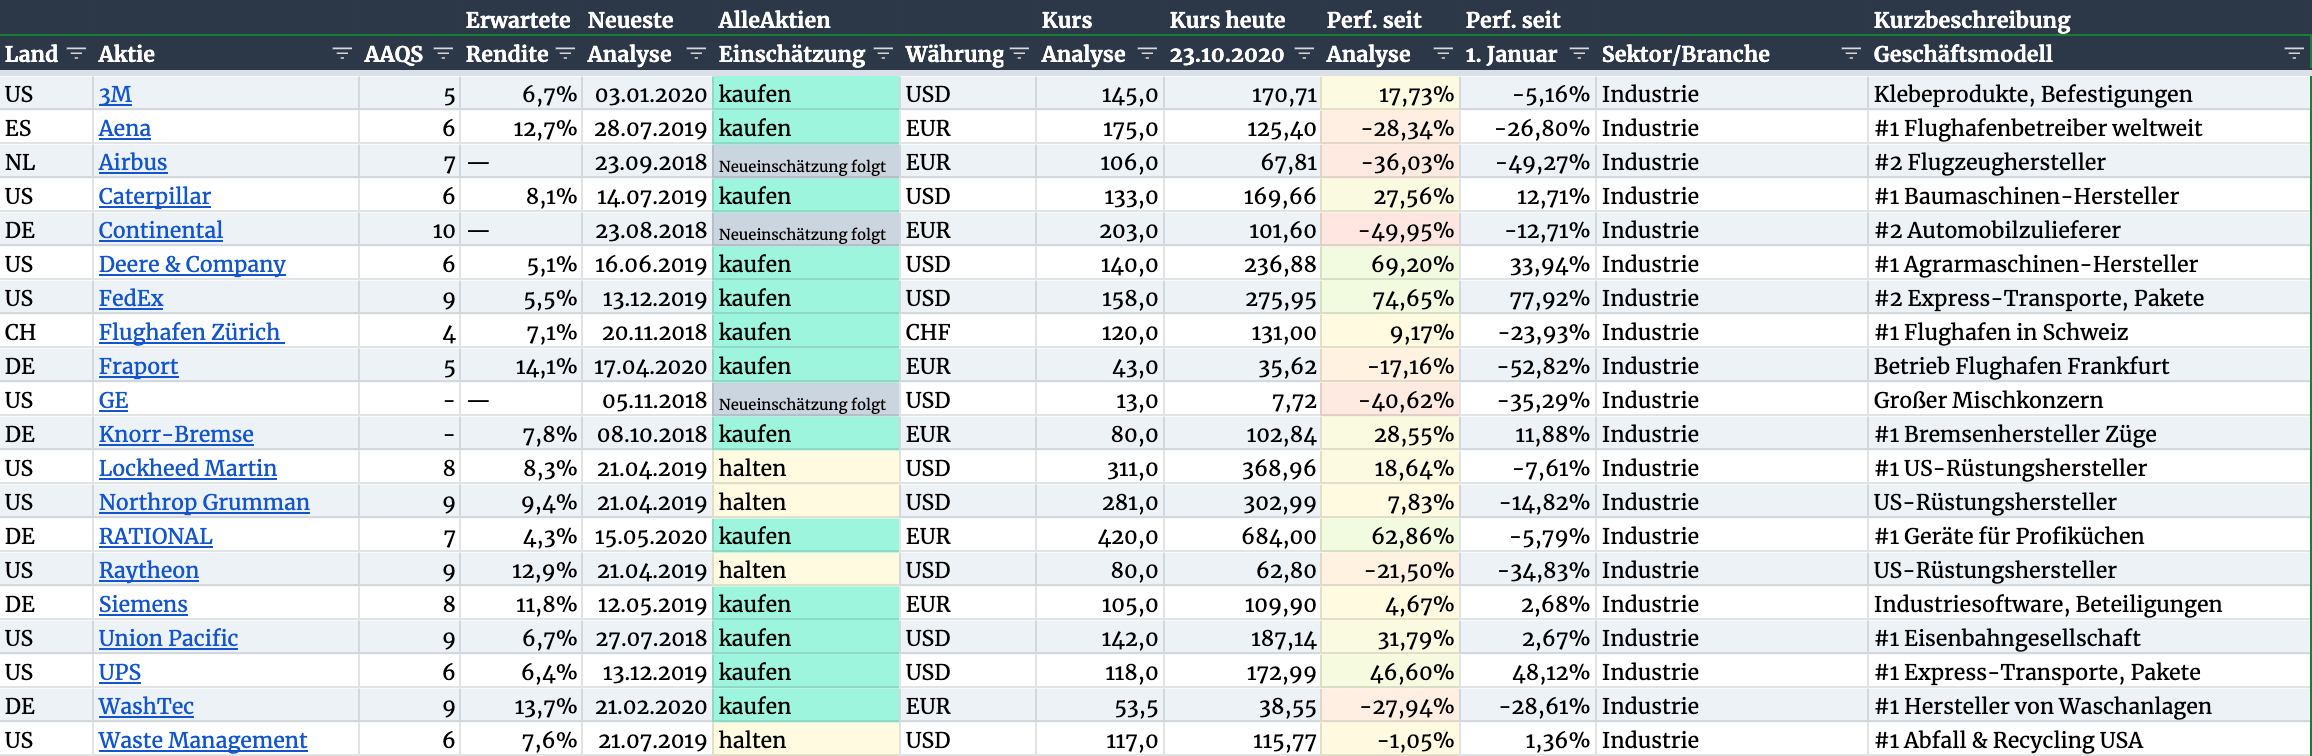Open filter icon for Neueste Analyse column
Viewport: 2312px width, 756px height.
(697, 53)
